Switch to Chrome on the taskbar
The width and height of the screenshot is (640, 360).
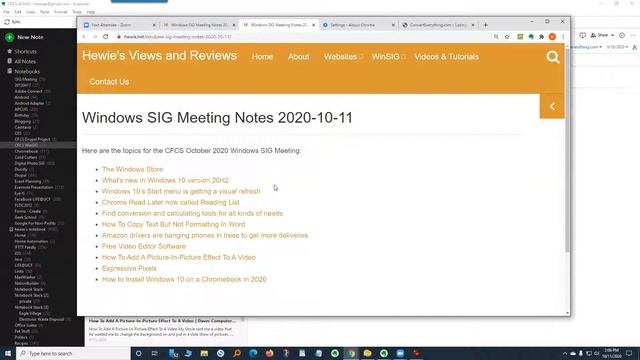click(x=351, y=353)
